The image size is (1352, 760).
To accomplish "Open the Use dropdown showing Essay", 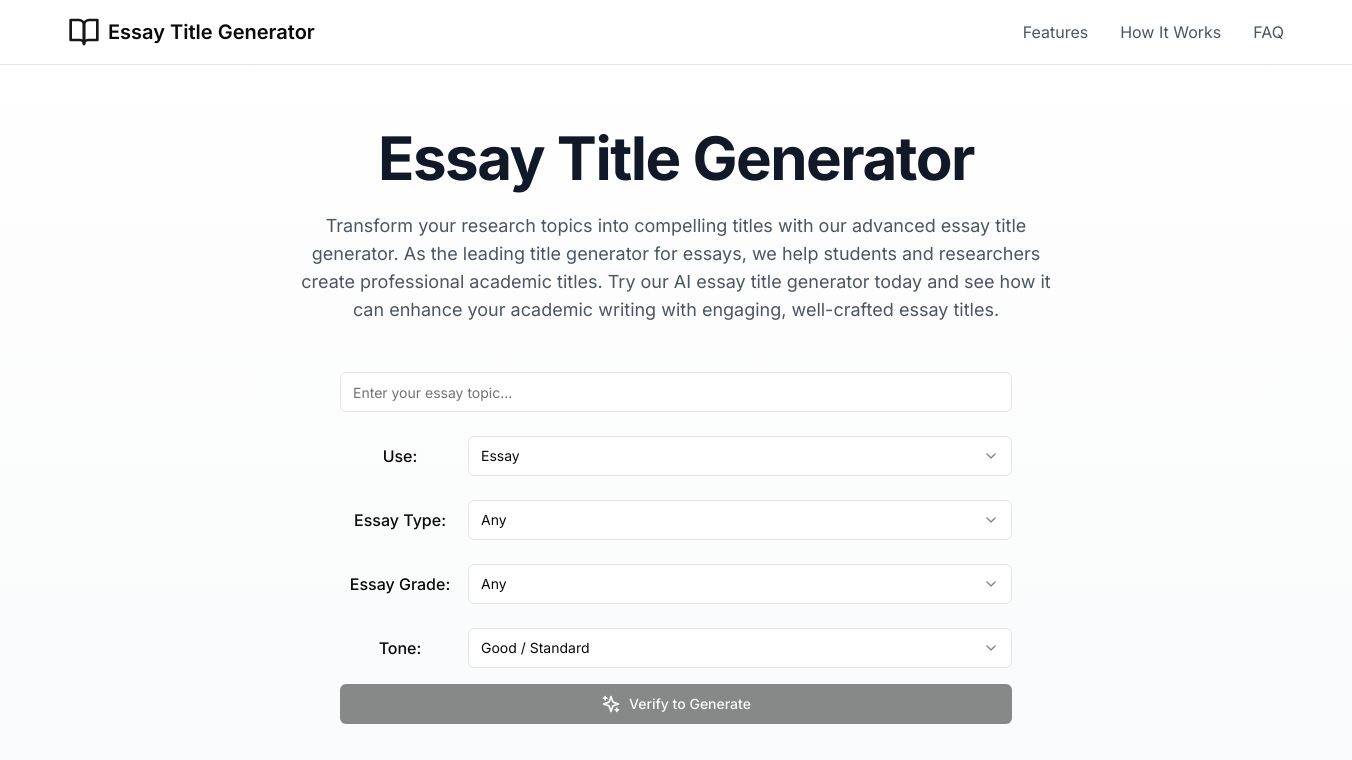I will [738, 456].
